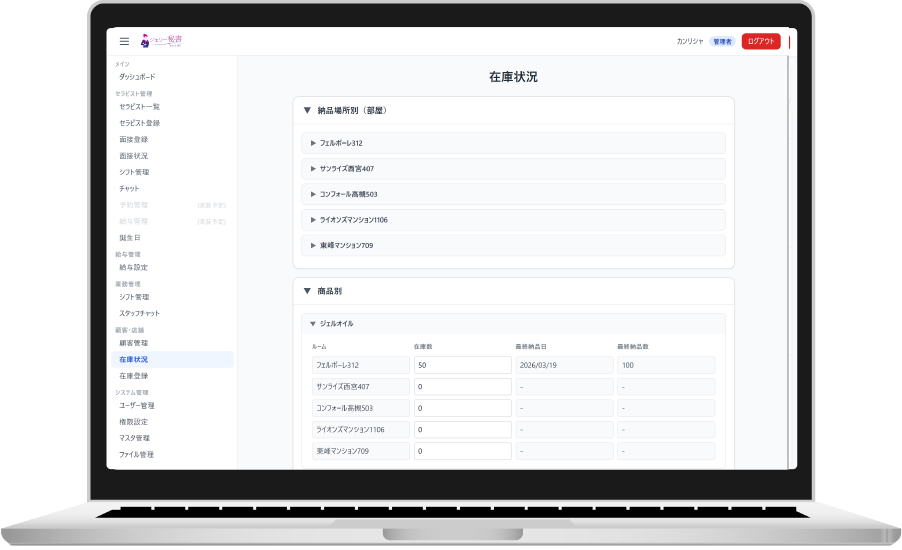The image size is (902, 550).
Task: Expand the サンライズ西宮407 room panel
Action: (513, 169)
